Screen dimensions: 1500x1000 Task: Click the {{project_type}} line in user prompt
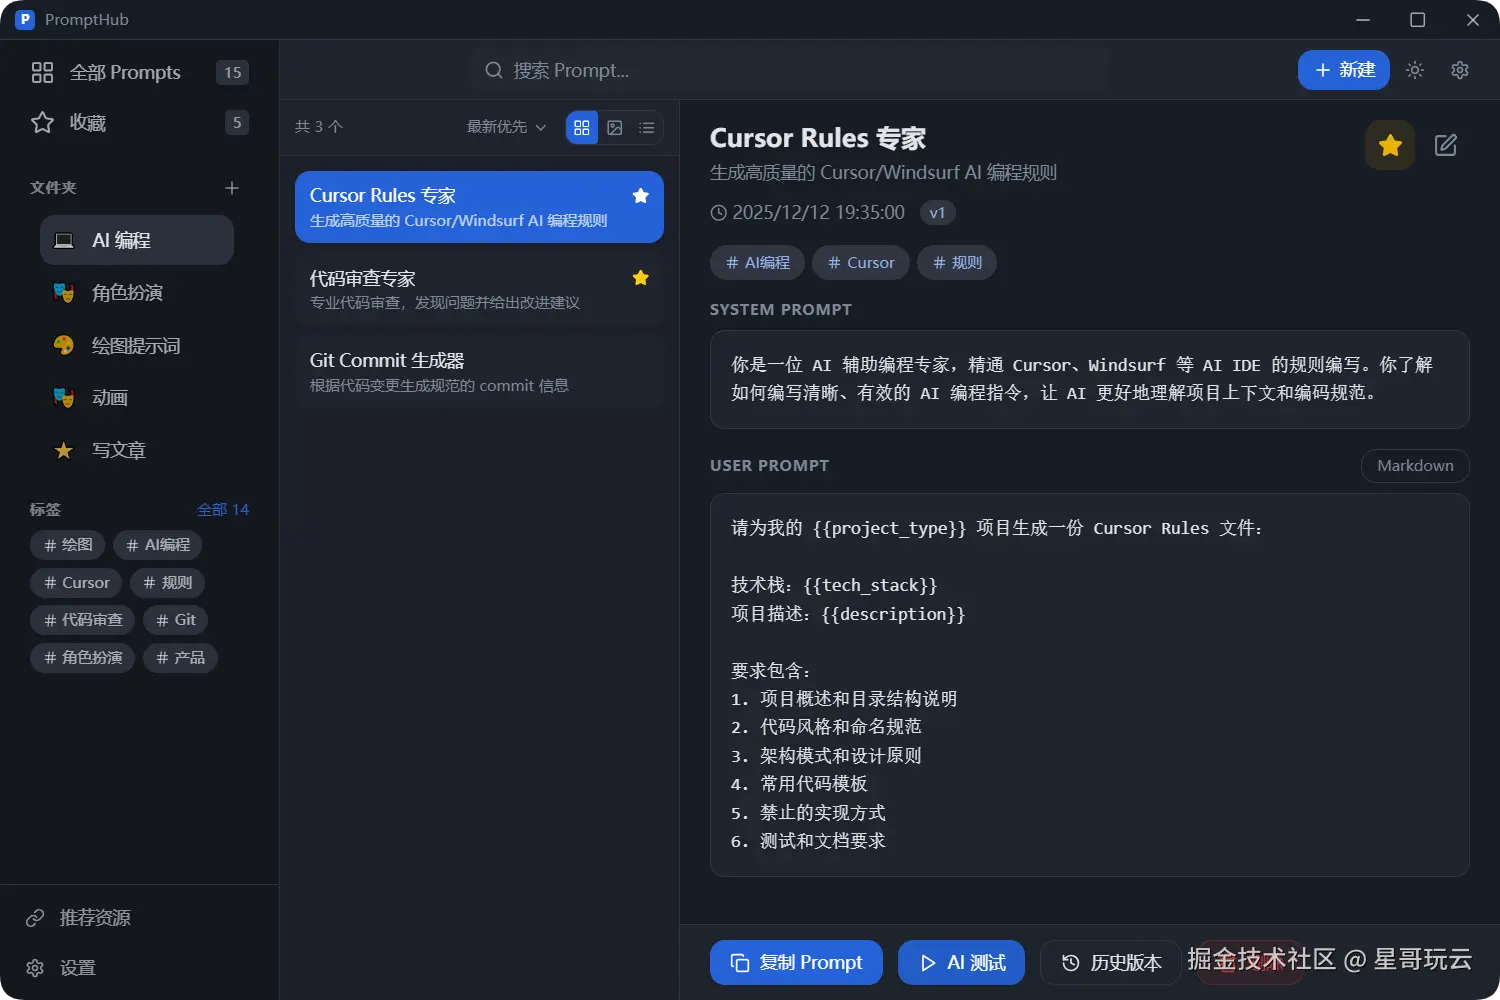click(996, 528)
